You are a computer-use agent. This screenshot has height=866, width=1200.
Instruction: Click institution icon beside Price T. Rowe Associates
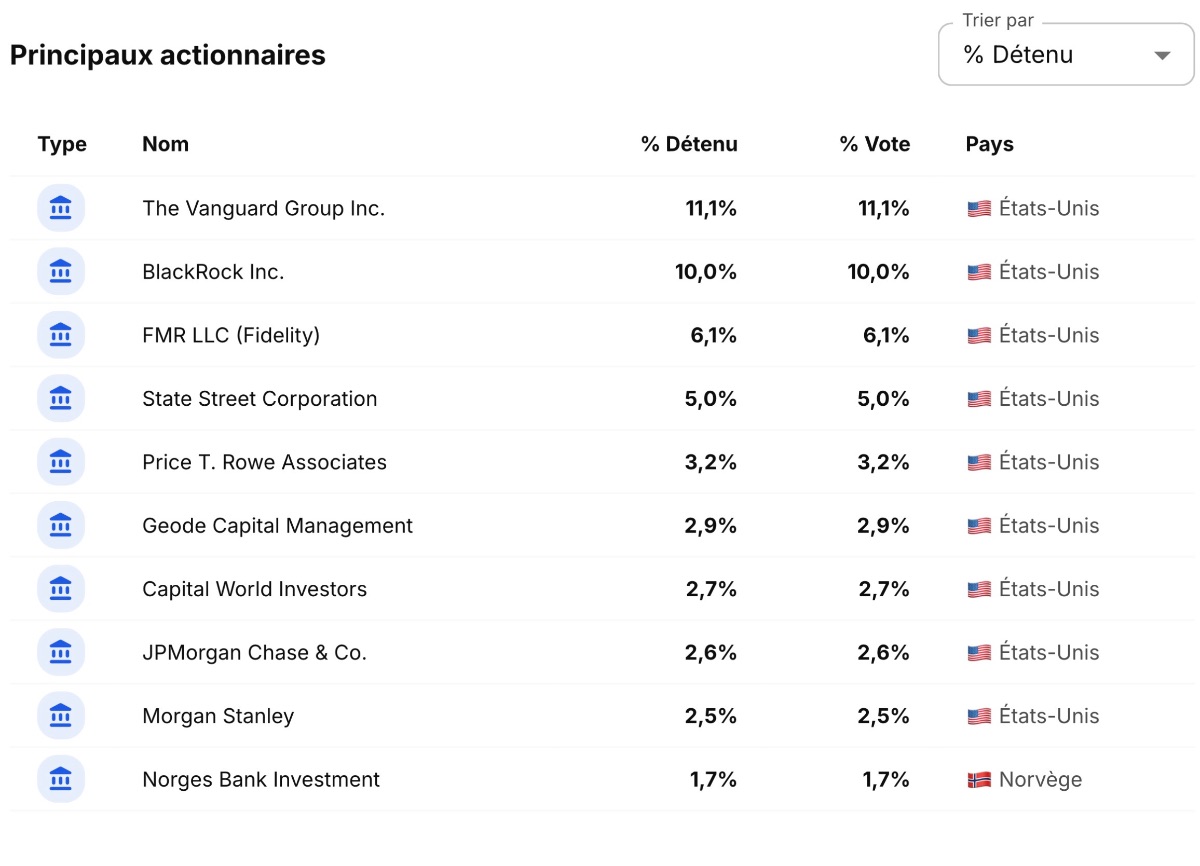click(61, 462)
